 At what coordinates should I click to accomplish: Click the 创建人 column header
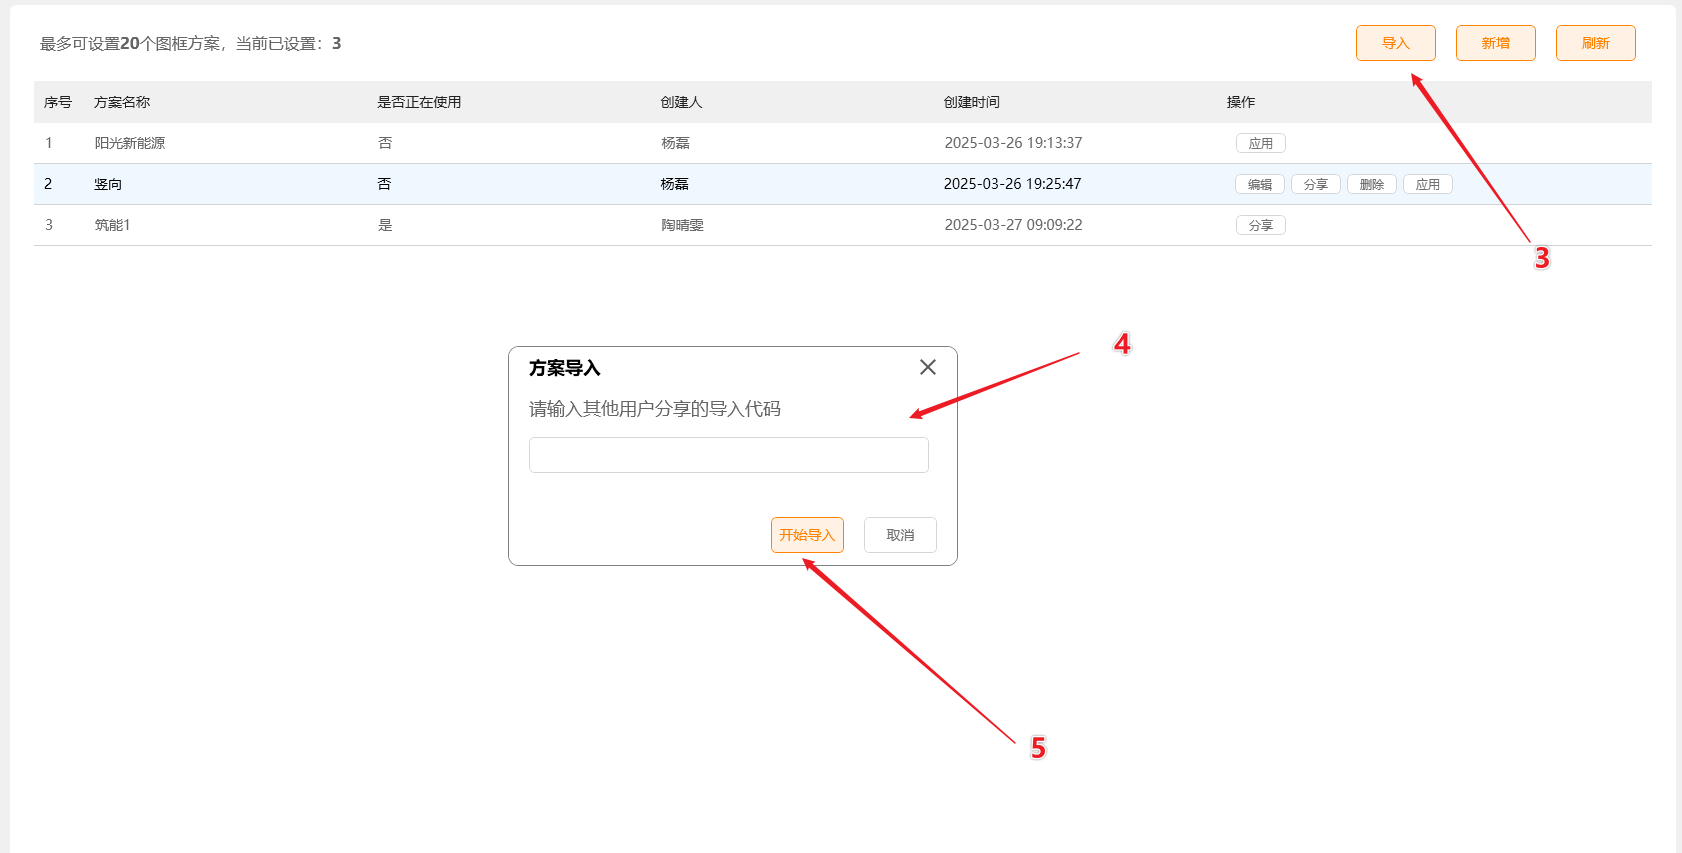(x=681, y=102)
